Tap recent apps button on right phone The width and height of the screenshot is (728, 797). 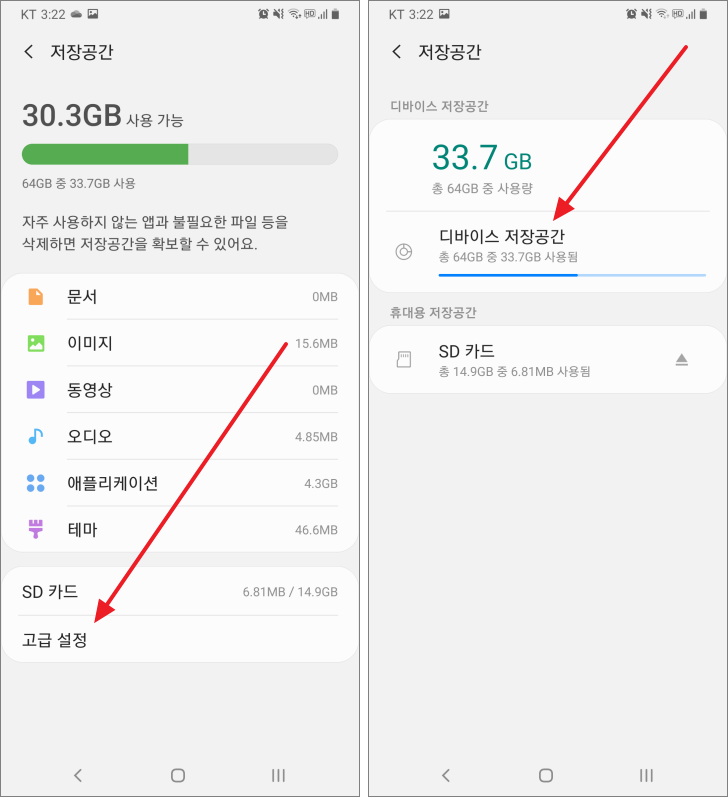(646, 775)
